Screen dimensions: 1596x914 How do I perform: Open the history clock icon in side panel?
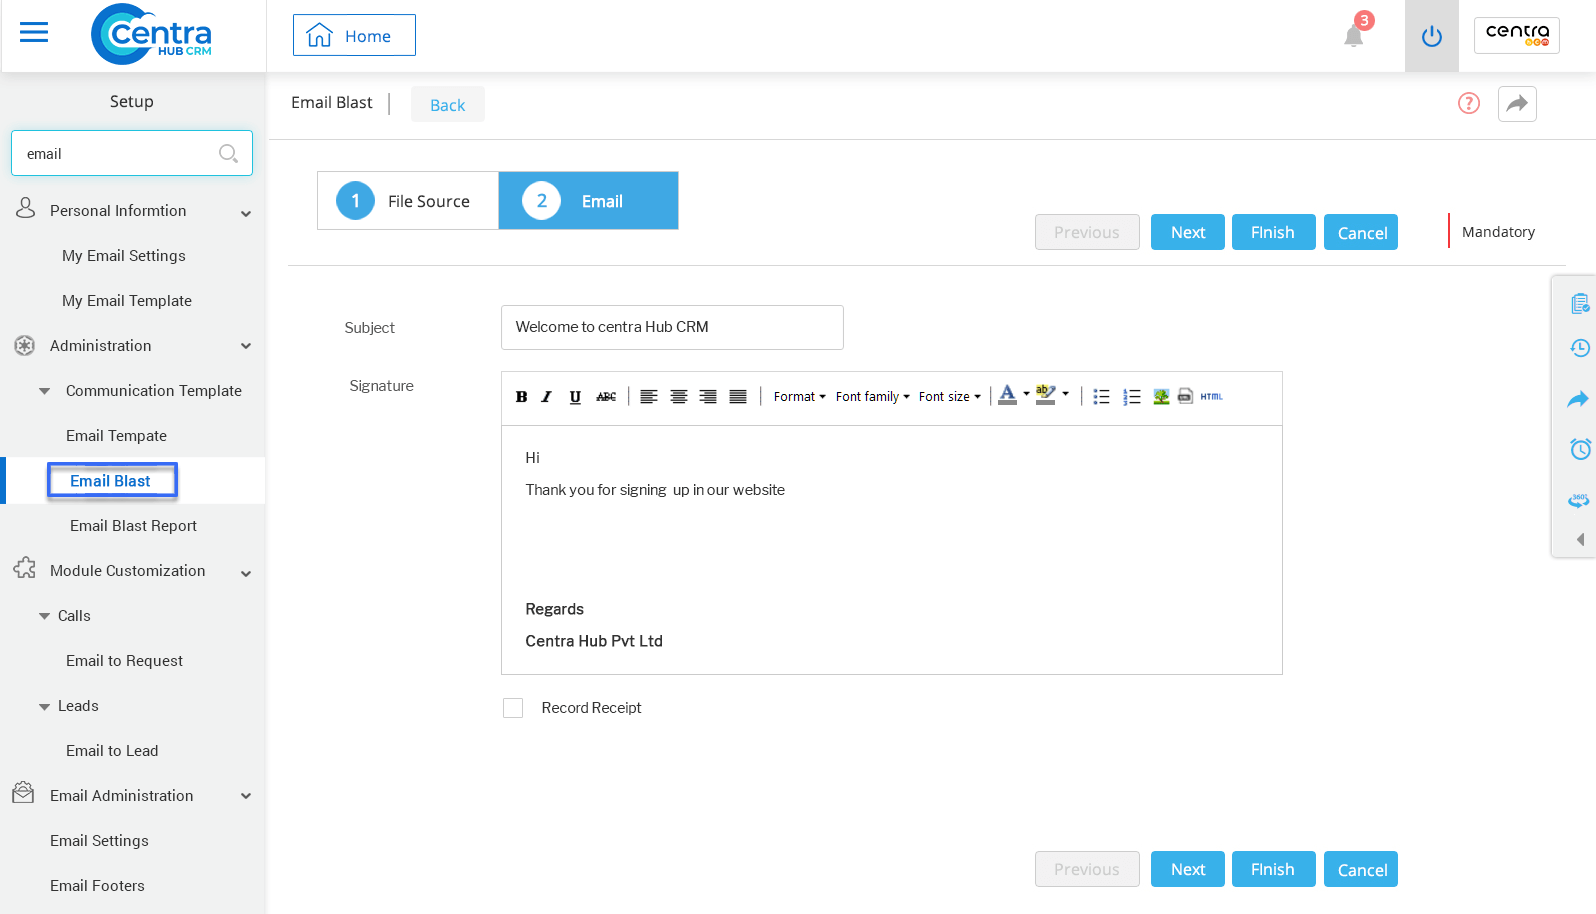(x=1580, y=348)
